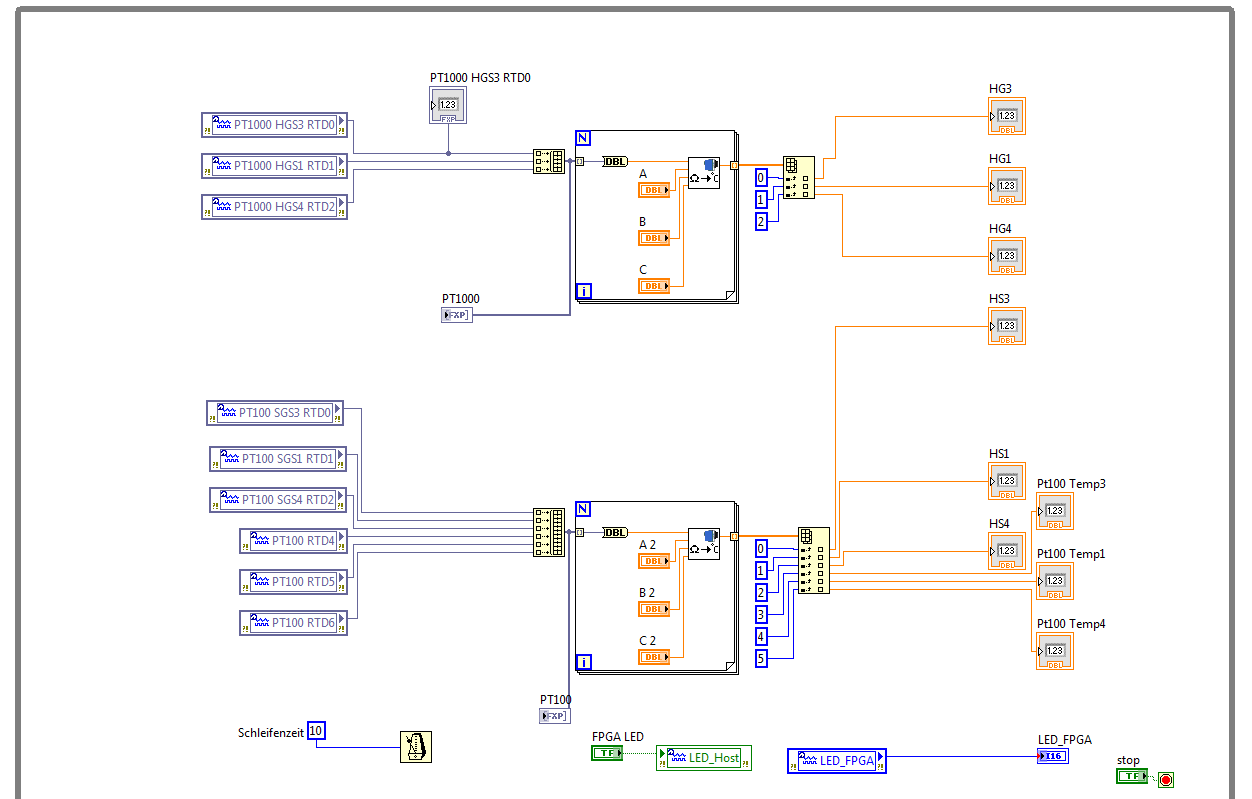Click the lower RTD conversion subVI icon

tap(703, 544)
